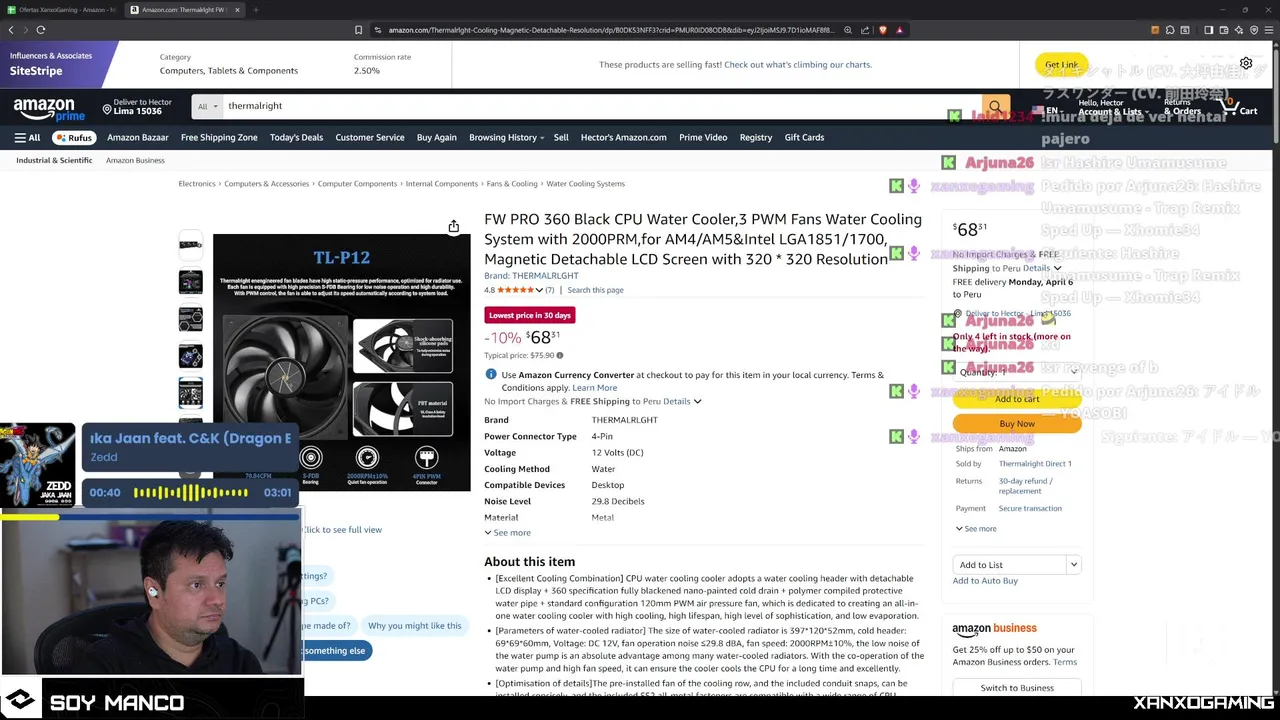Click the Rufus assistant button

click(74, 137)
